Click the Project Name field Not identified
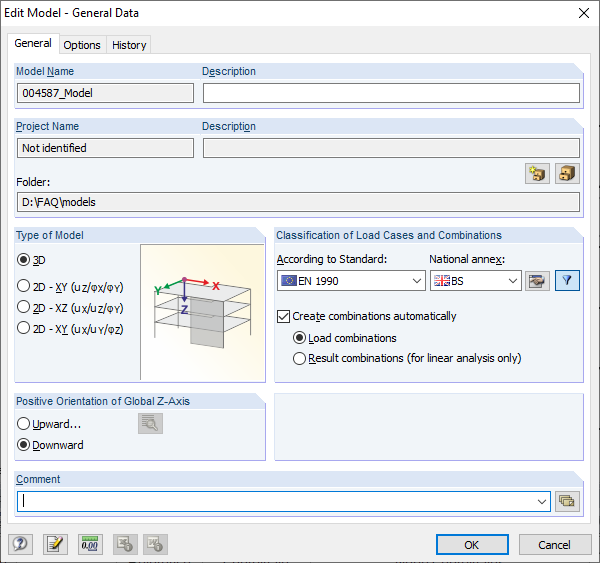 [x=105, y=148]
